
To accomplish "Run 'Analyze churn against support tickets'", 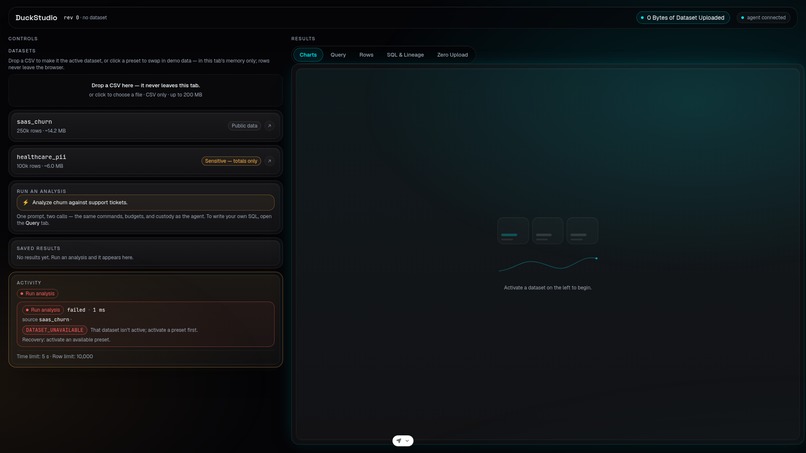I will click(x=145, y=203).
